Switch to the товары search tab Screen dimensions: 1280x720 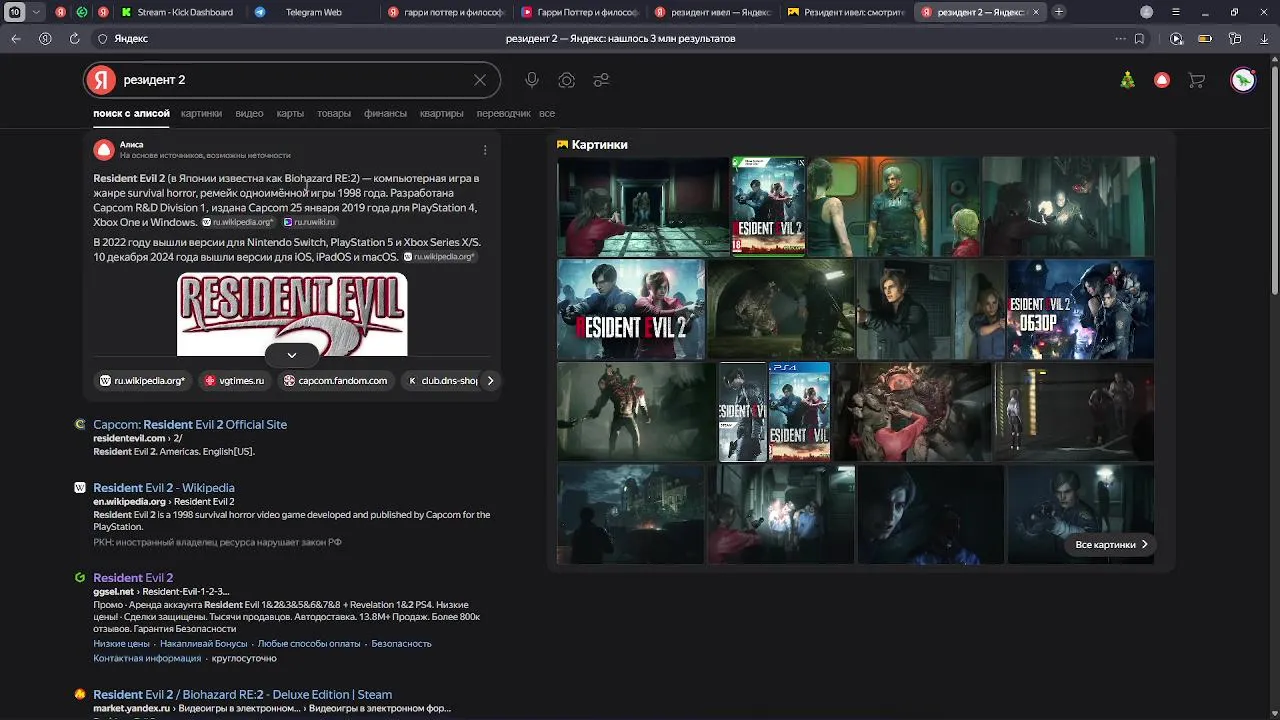pyautogui.click(x=334, y=113)
